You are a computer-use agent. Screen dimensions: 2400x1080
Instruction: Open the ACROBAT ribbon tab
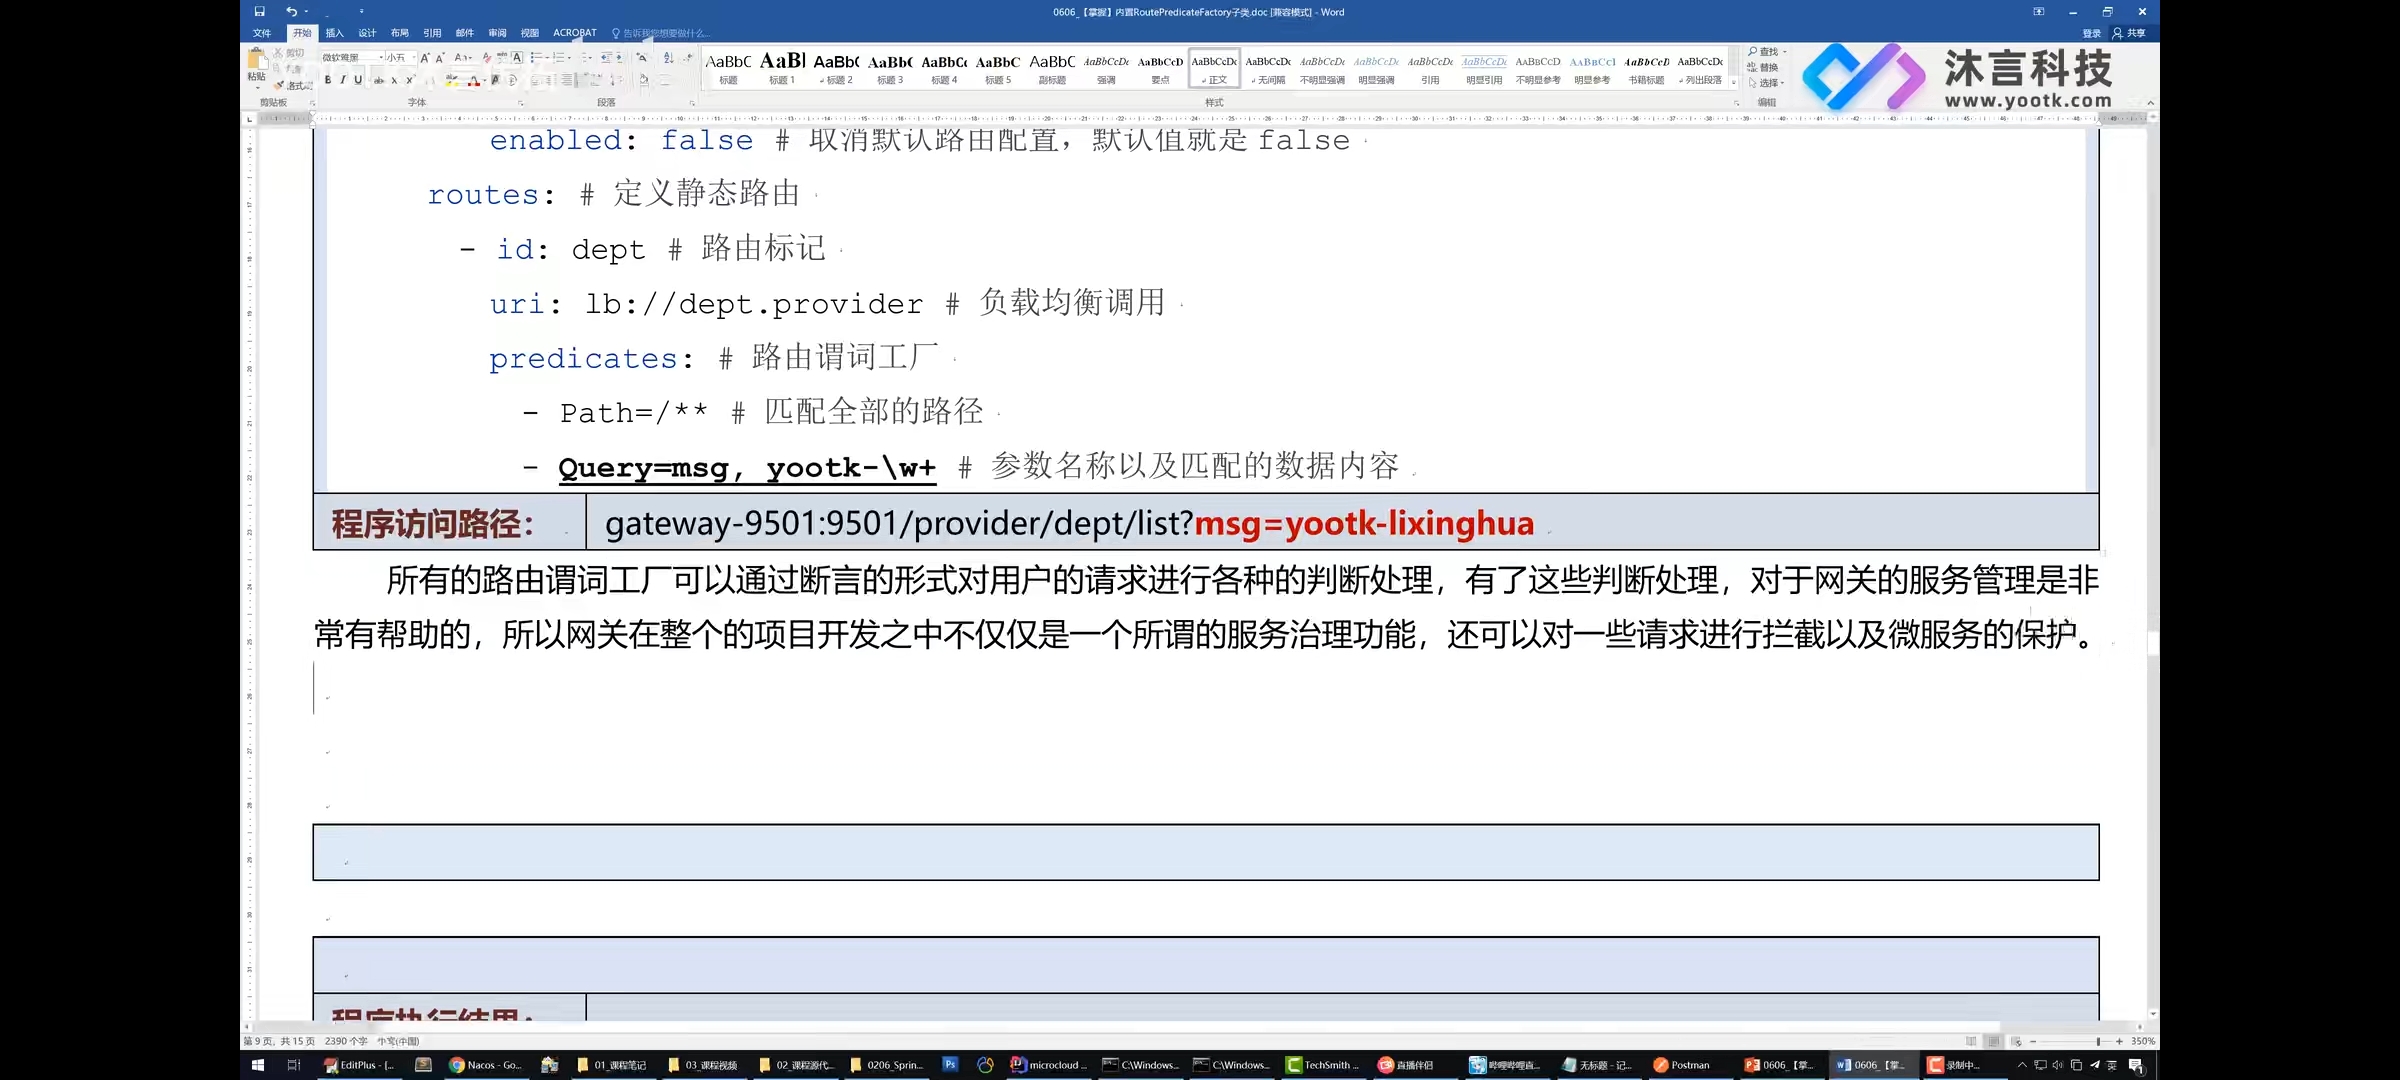(x=575, y=33)
